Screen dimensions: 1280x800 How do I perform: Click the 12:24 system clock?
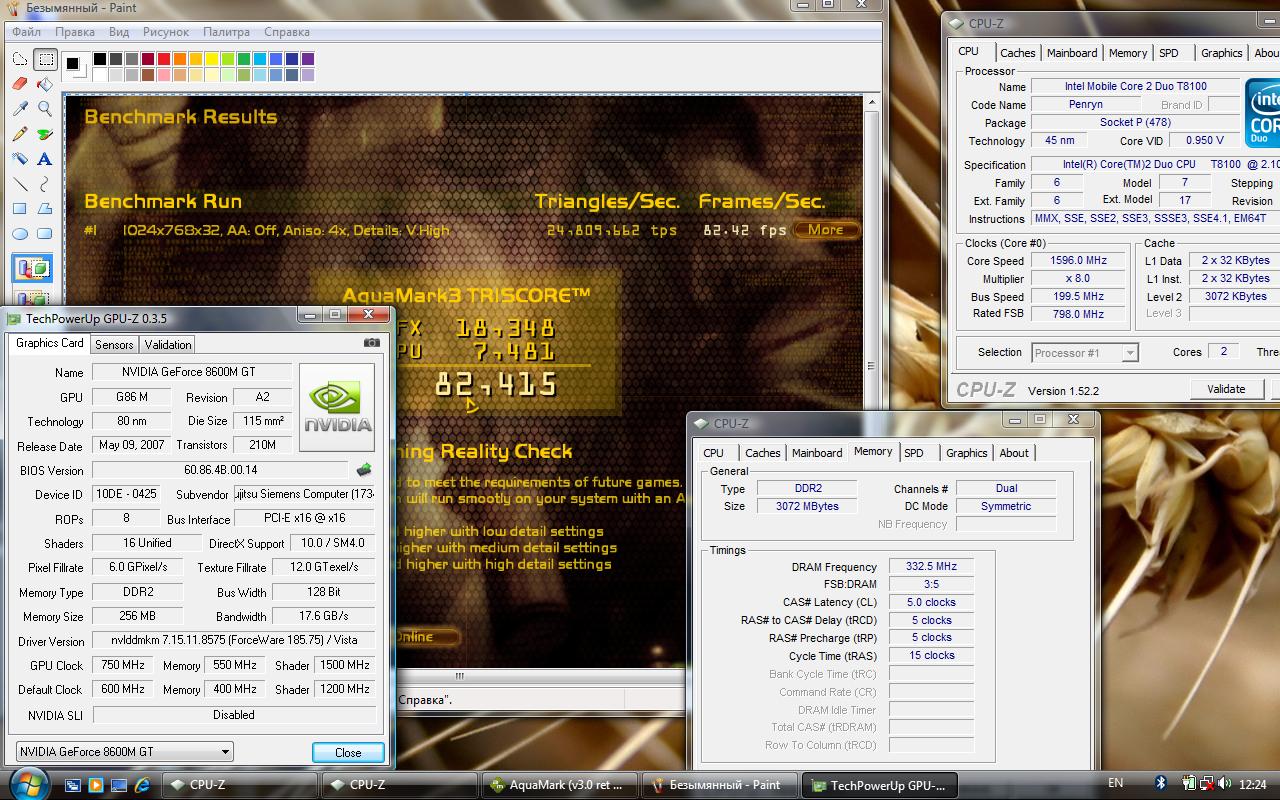(1253, 784)
